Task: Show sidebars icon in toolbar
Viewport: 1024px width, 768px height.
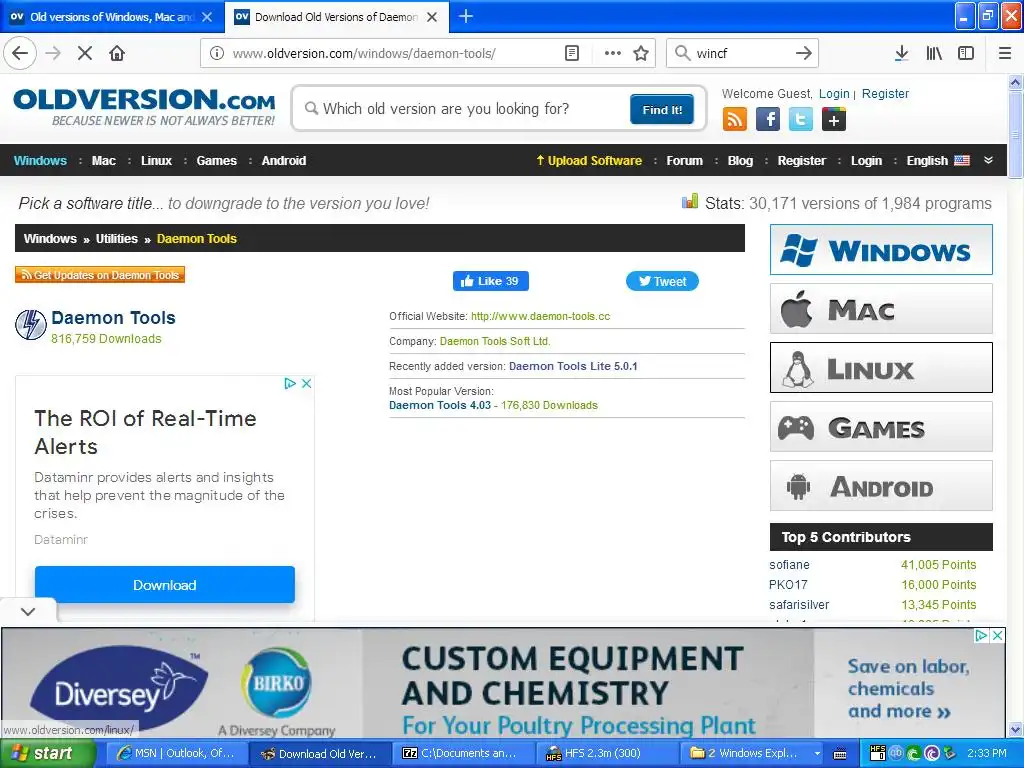Action: pos(966,53)
